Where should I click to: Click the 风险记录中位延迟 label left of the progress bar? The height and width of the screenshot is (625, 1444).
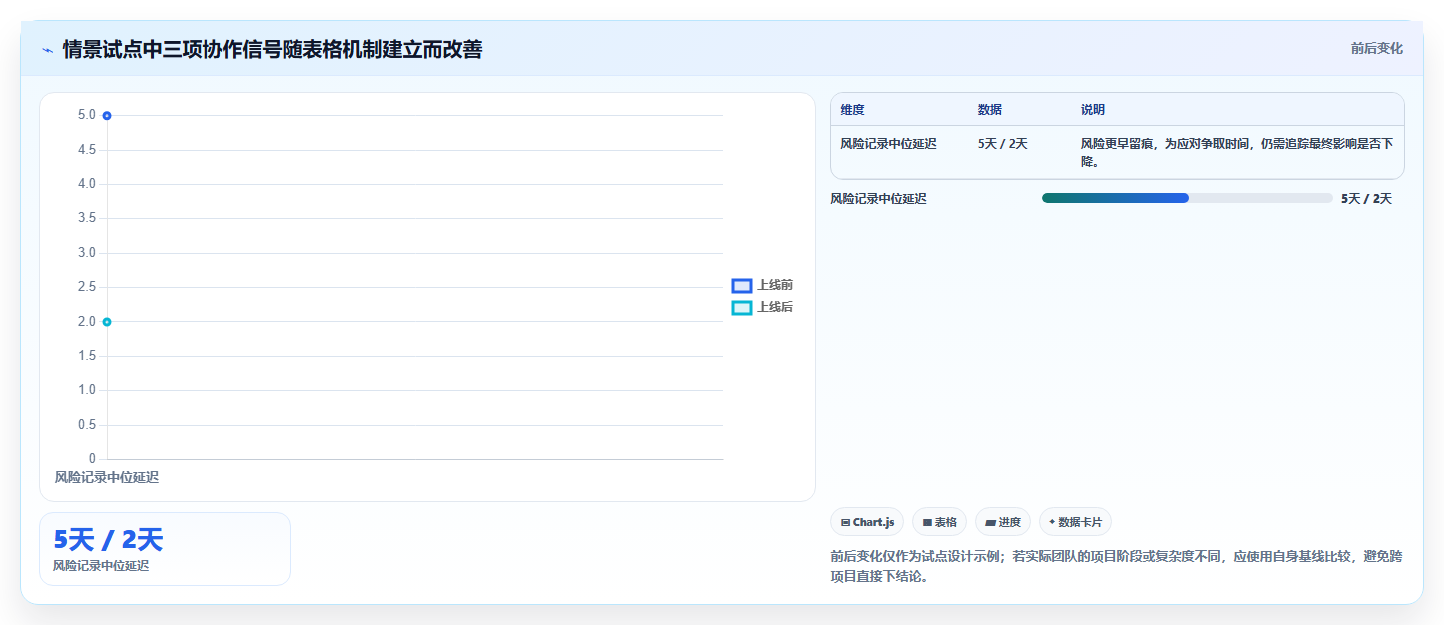[878, 199]
